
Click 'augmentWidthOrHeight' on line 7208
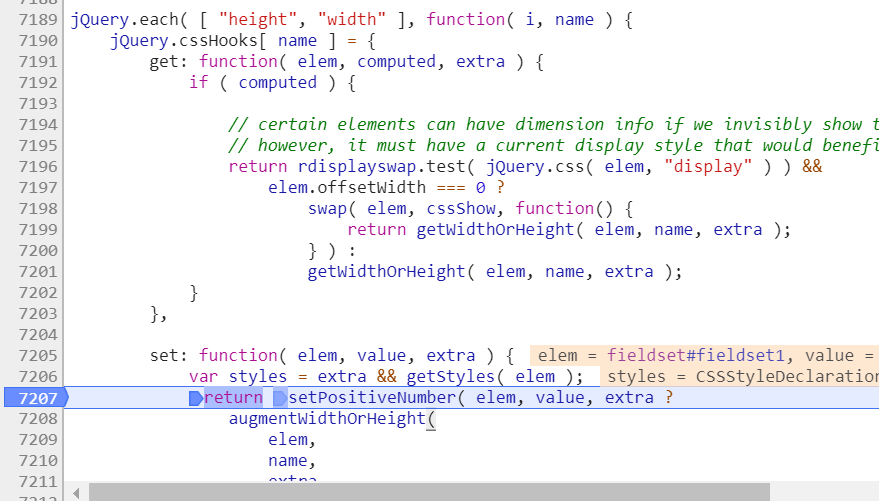(x=327, y=419)
